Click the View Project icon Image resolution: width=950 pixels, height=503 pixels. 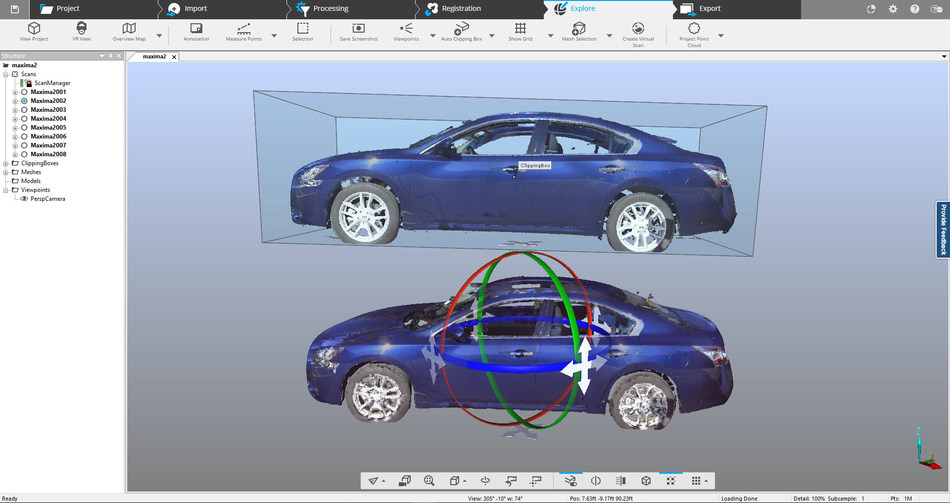pyautogui.click(x=34, y=30)
